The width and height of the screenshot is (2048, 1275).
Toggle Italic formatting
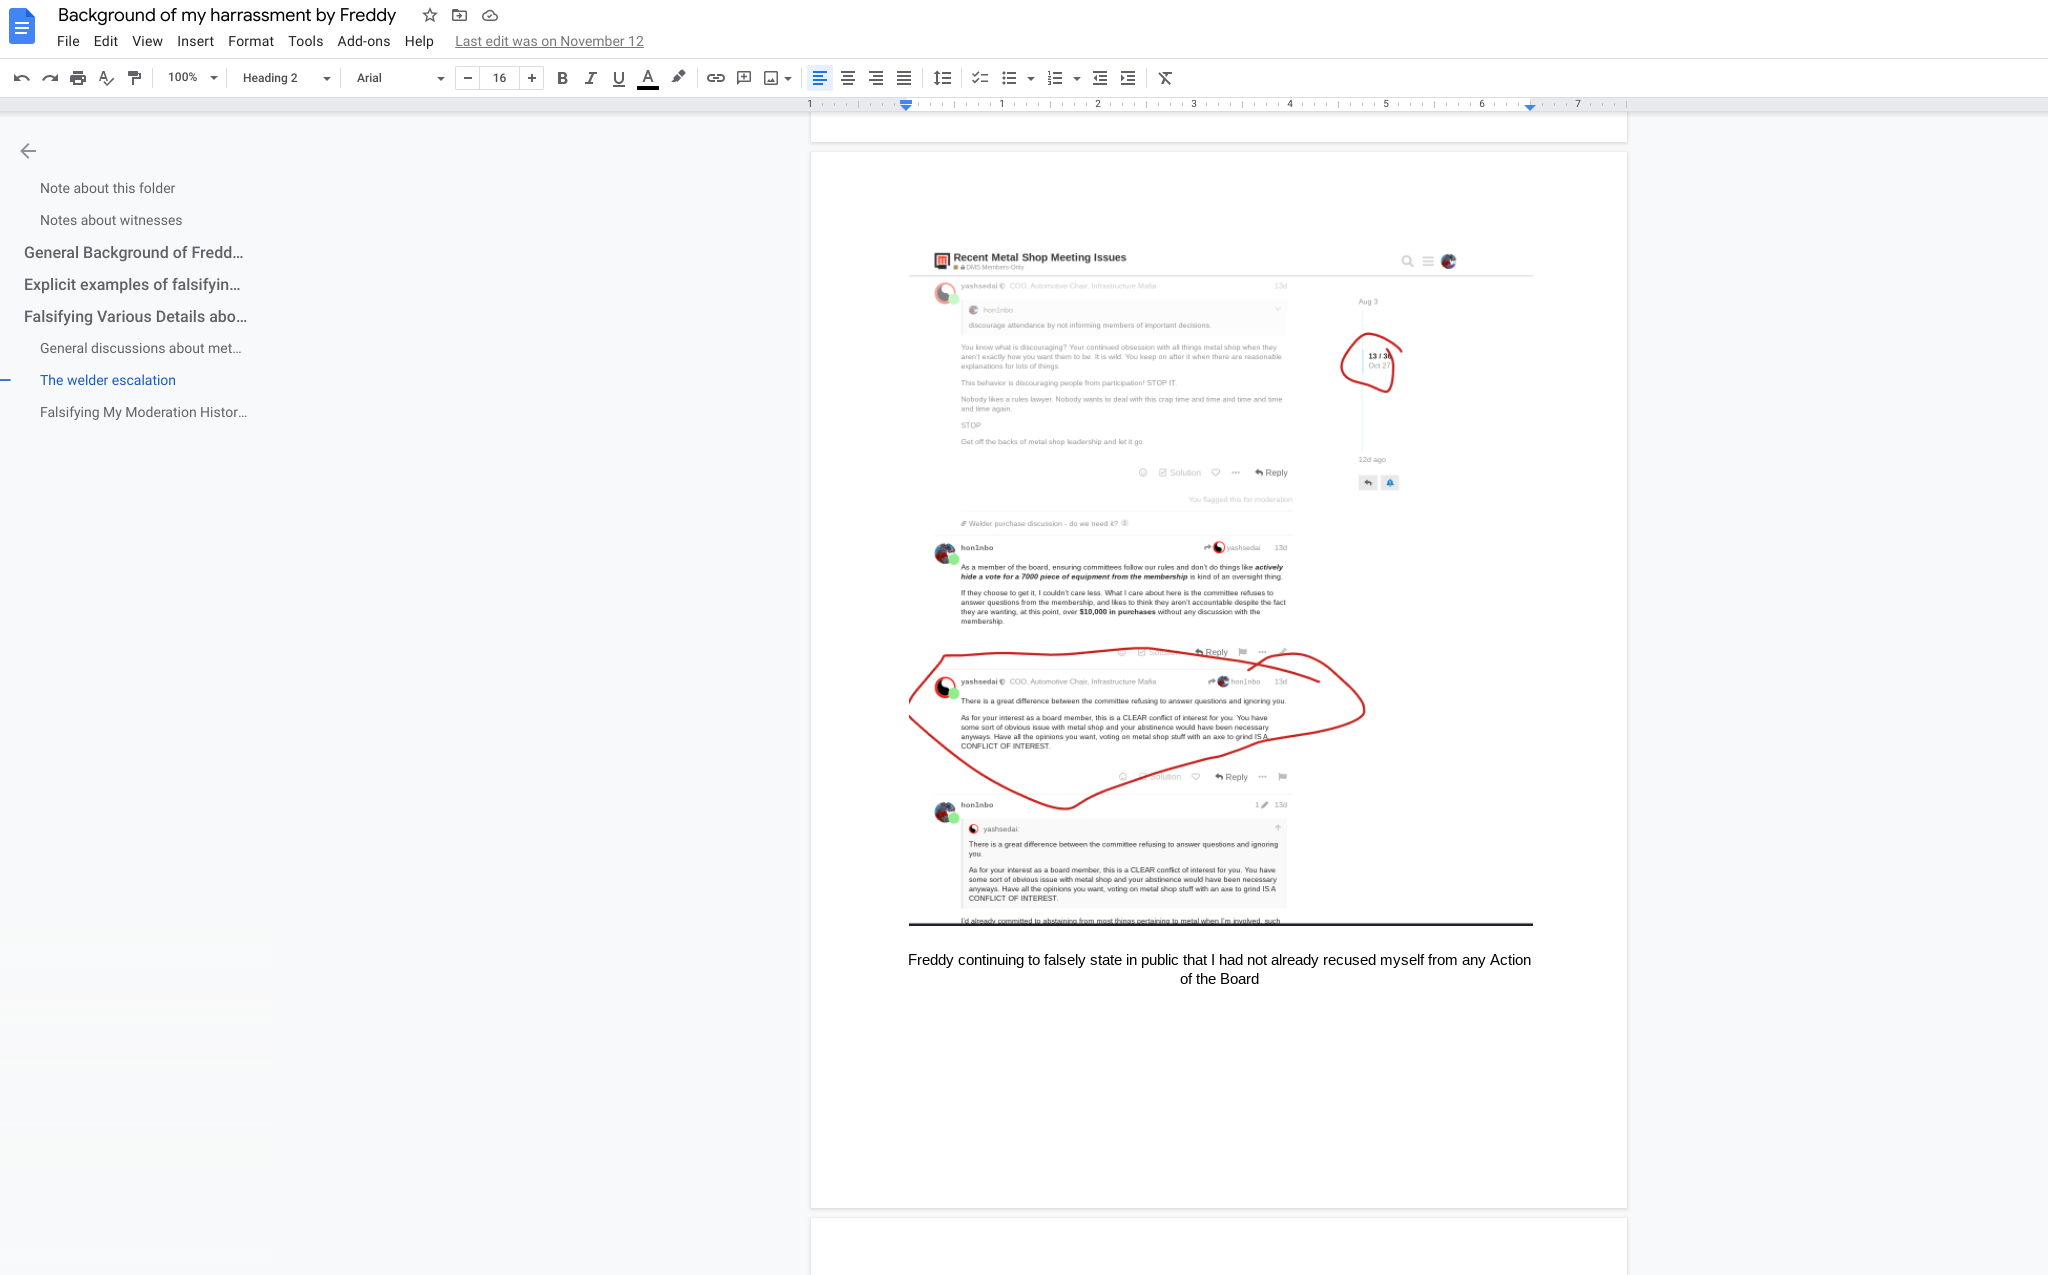(x=590, y=78)
